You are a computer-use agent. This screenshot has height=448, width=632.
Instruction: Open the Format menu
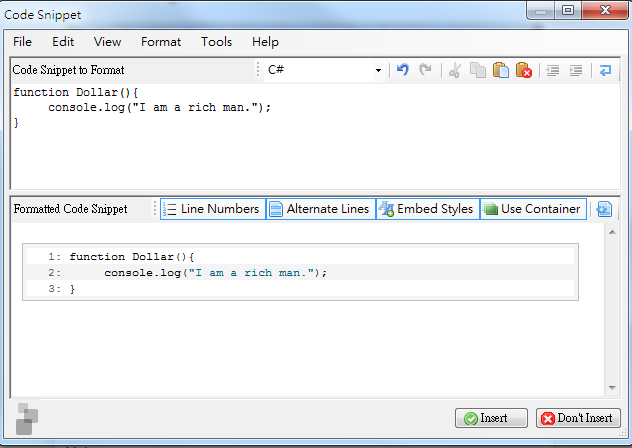pos(161,42)
